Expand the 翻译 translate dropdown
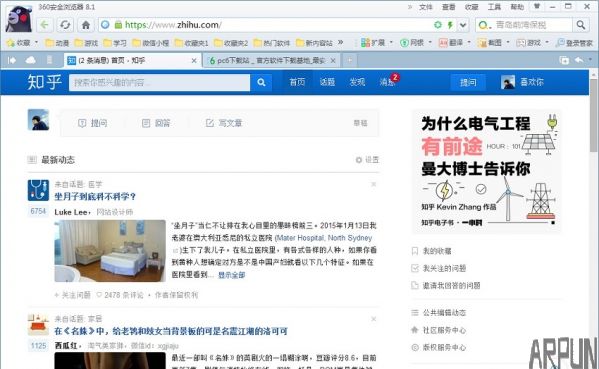Screen dimensions: 599x369 [x=469, y=42]
